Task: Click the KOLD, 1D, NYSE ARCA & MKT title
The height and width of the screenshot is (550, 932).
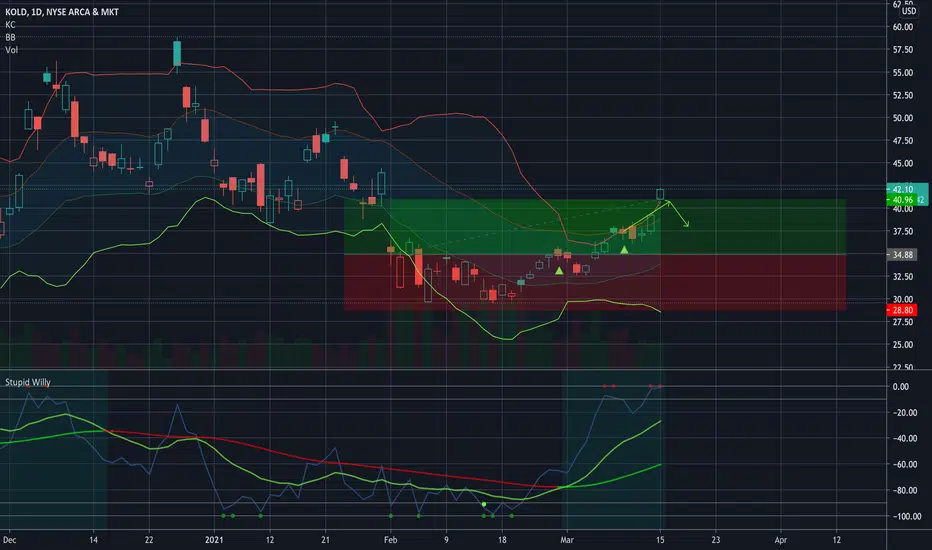Action: (x=62, y=12)
